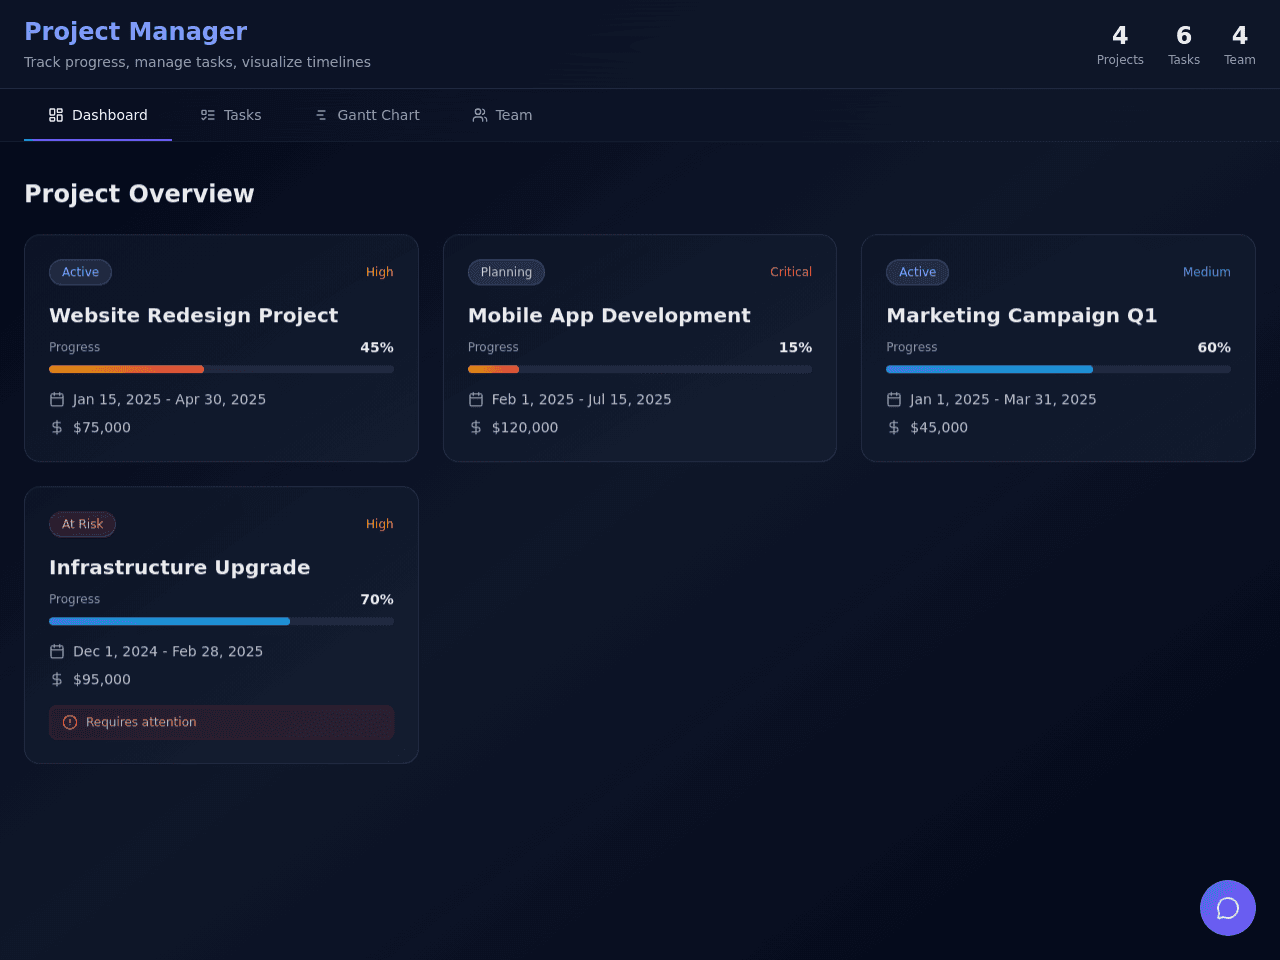Click the 15% progress value
1280x960 pixels.
pos(796,347)
